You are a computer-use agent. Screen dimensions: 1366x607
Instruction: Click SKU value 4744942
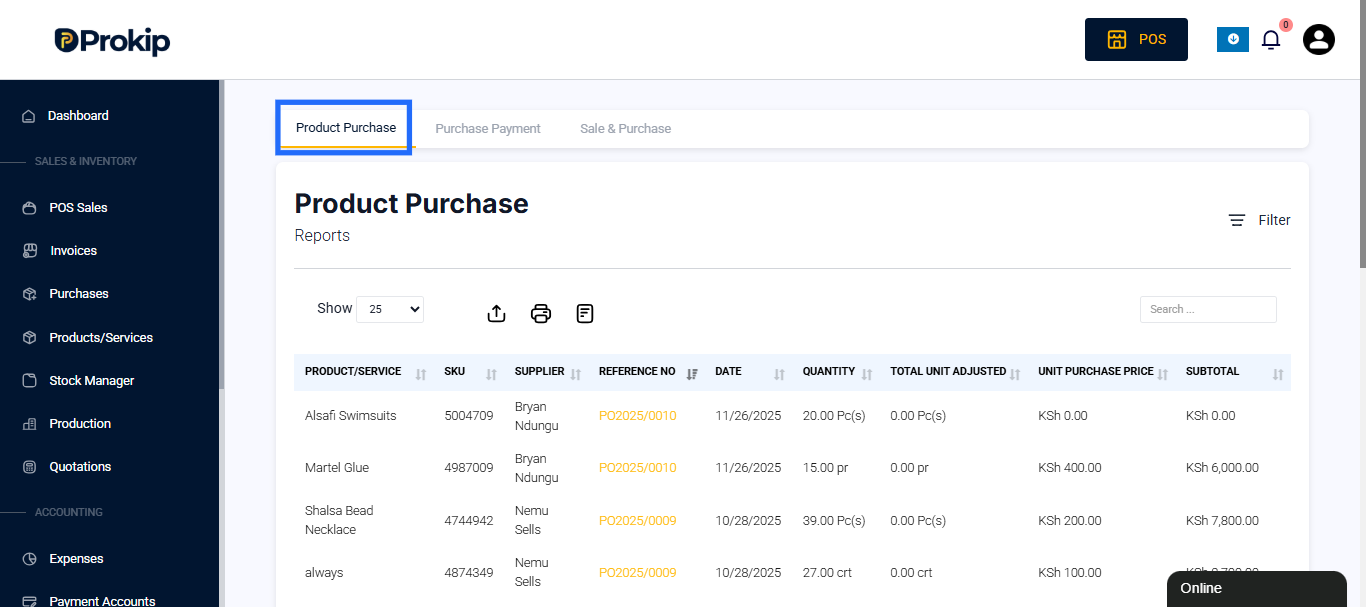[x=469, y=521]
